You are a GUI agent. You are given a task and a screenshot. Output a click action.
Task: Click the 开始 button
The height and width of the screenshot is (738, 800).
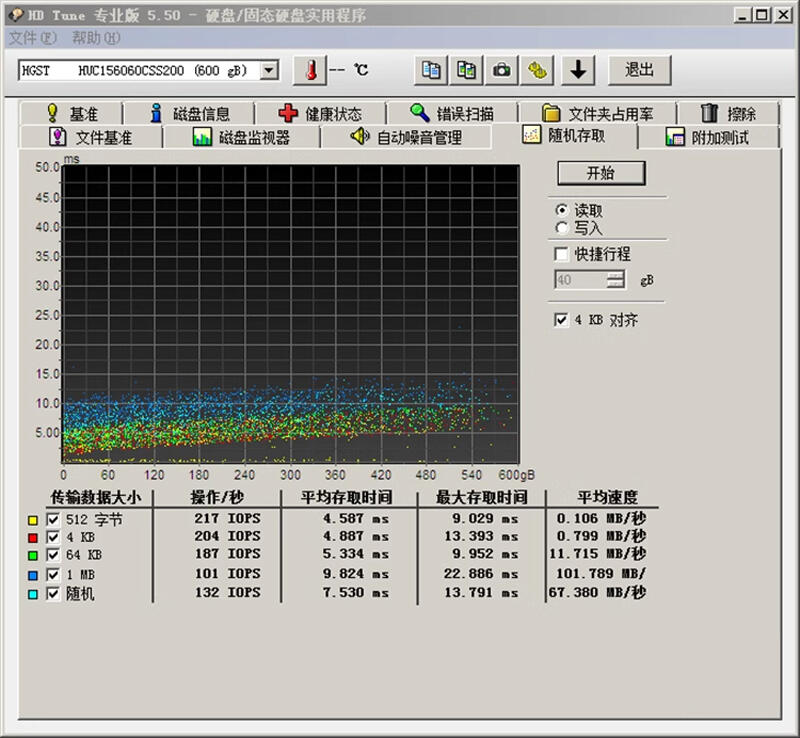coord(601,173)
